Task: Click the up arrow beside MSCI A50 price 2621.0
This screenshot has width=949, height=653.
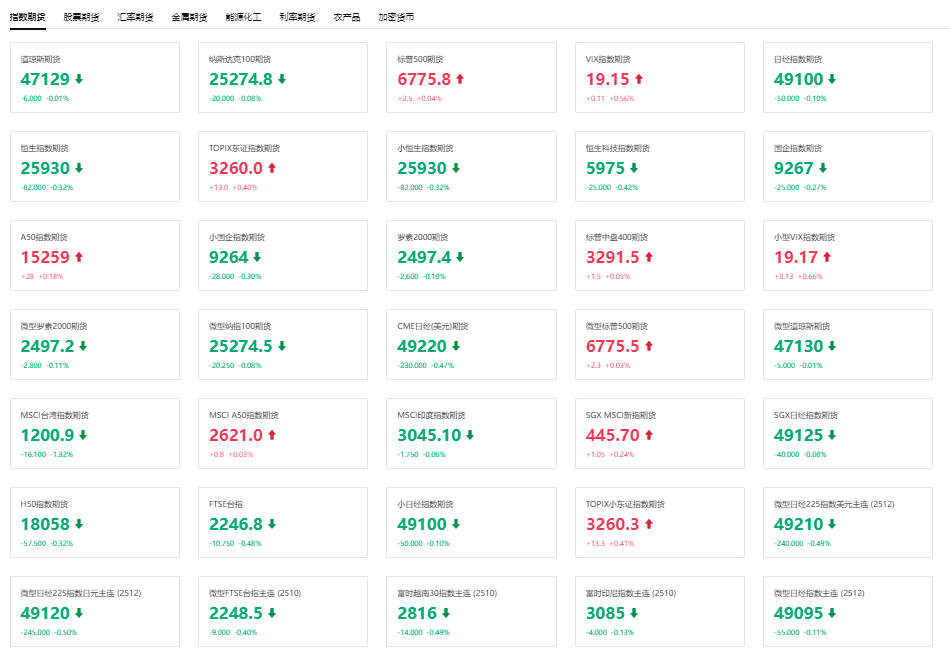Action: click(272, 435)
